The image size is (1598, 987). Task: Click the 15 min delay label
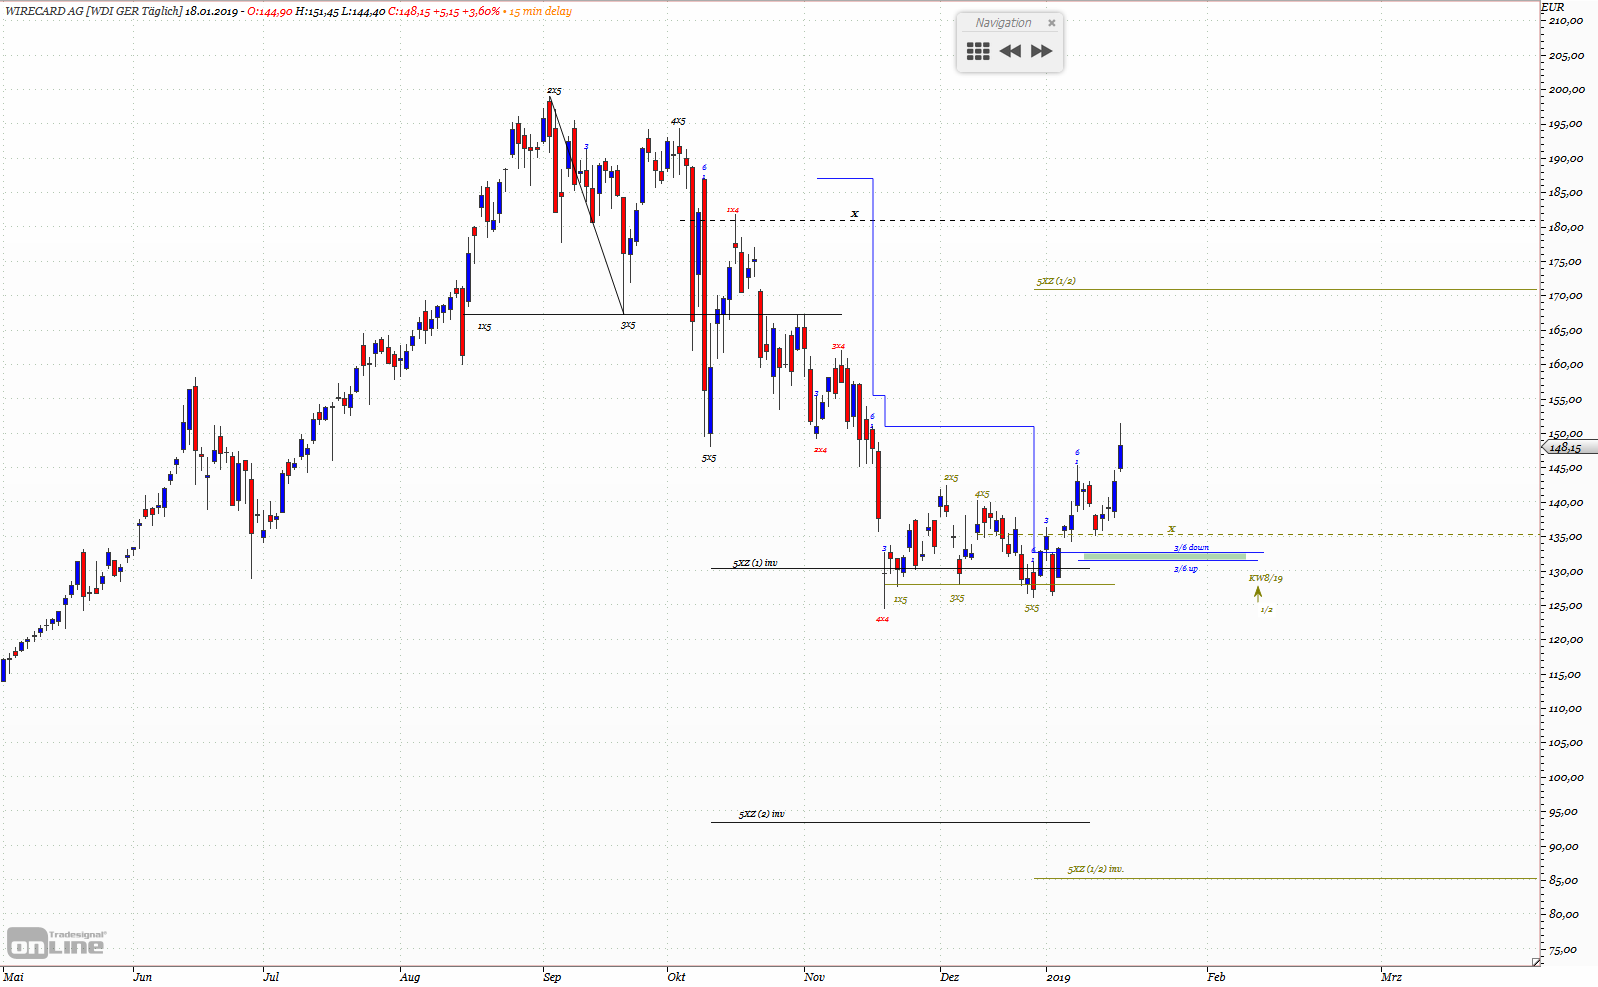tap(540, 11)
